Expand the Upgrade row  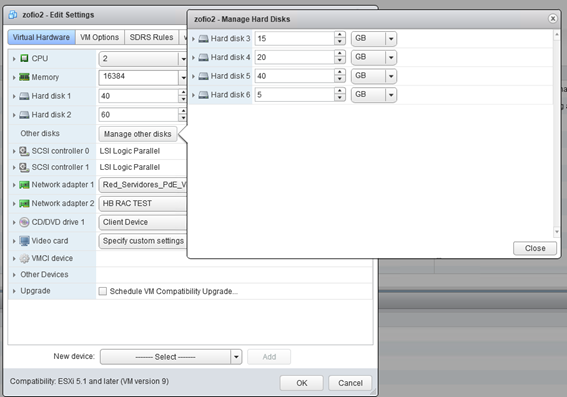tap(14, 291)
